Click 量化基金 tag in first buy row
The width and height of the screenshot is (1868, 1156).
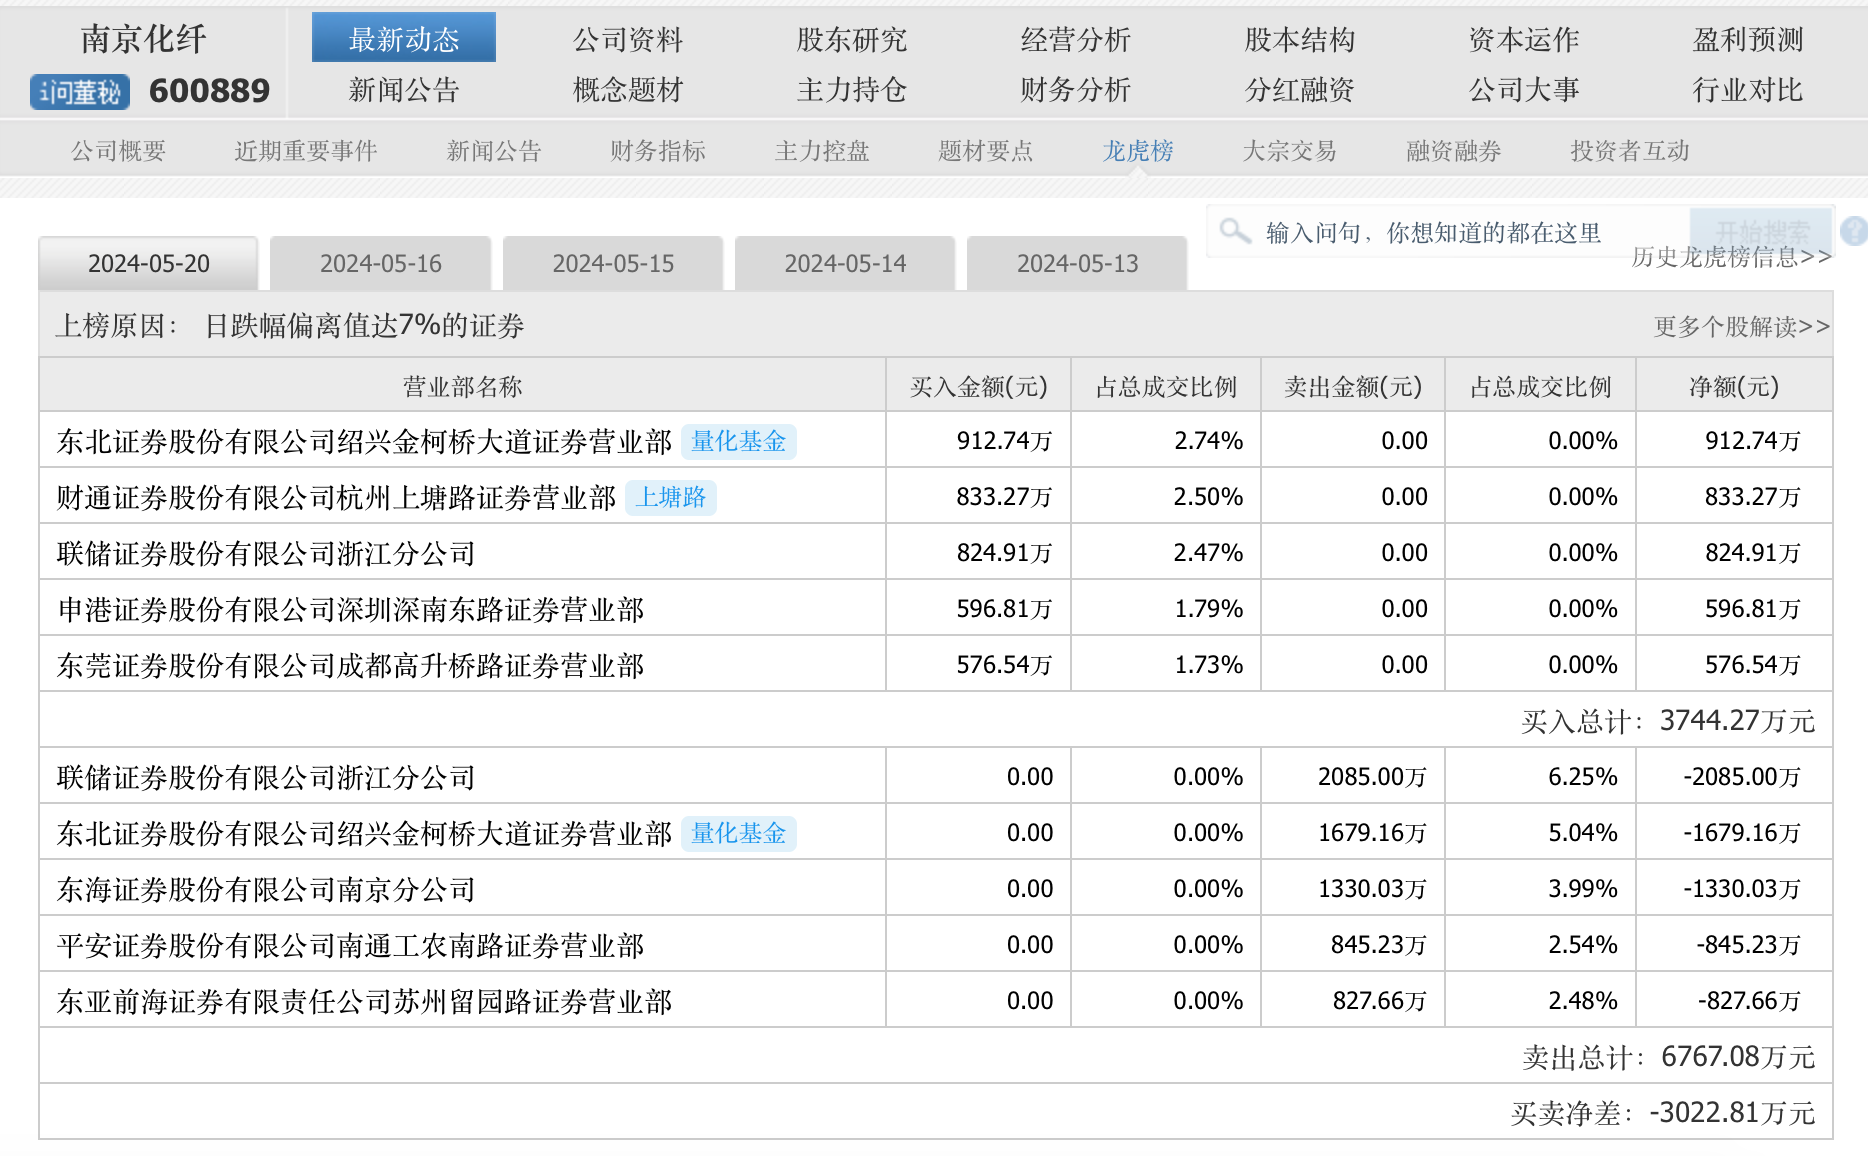[x=738, y=441]
